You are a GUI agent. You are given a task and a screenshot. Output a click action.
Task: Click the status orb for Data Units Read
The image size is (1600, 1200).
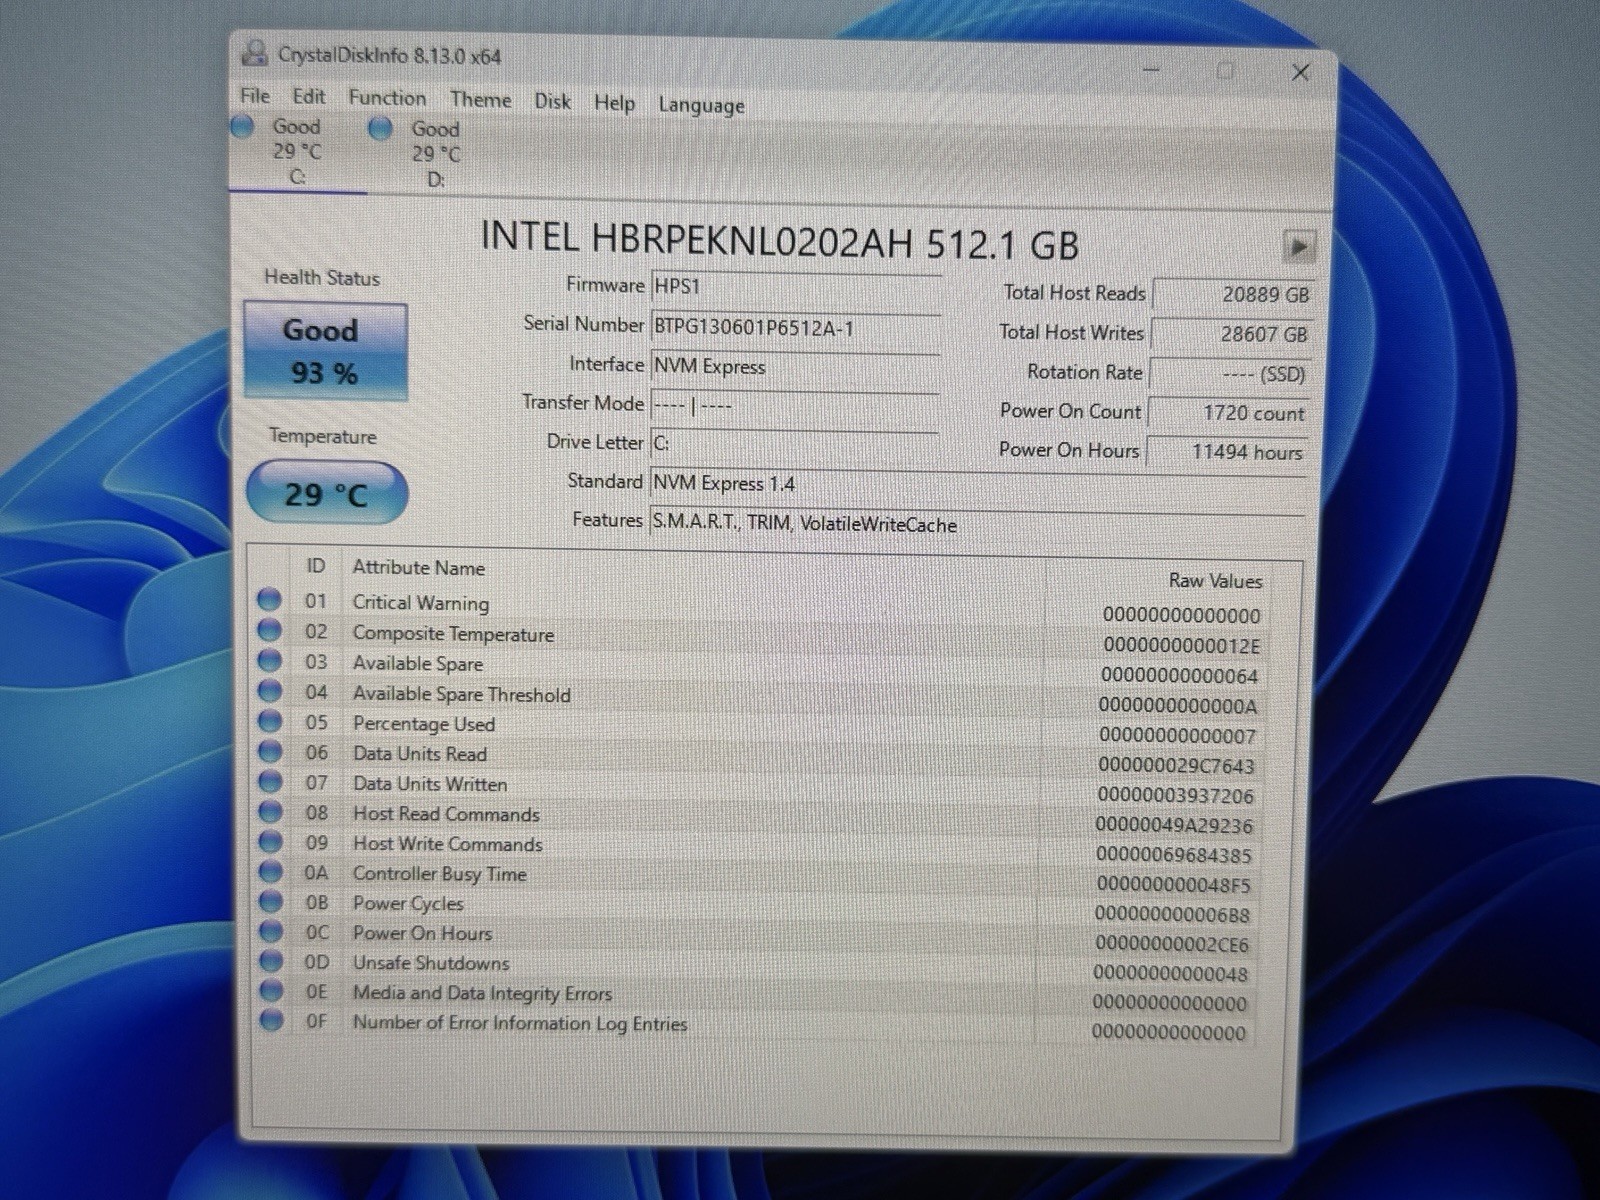pos(269,750)
